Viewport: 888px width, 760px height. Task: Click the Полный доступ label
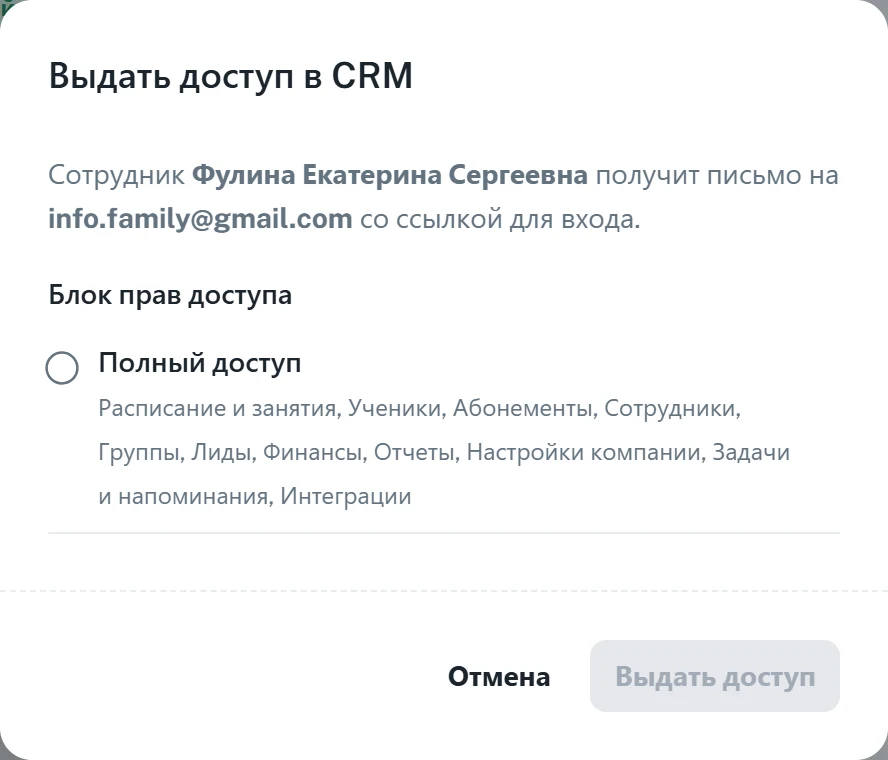[200, 363]
